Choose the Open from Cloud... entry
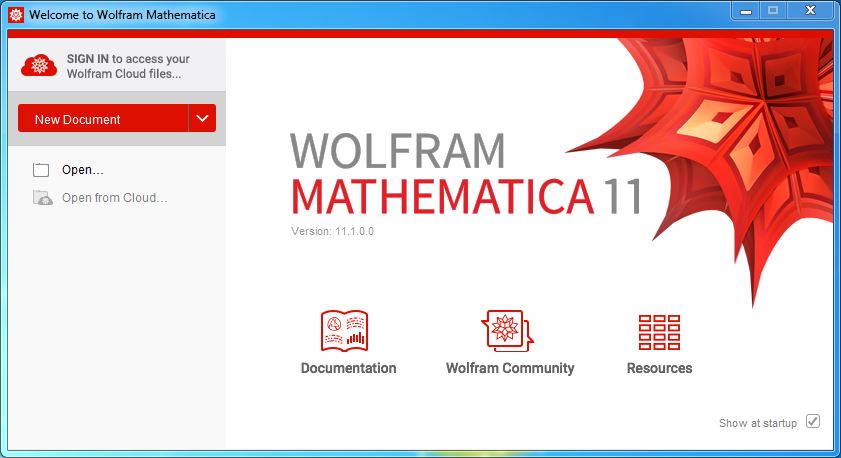The image size is (841, 458). pyautogui.click(x=114, y=198)
